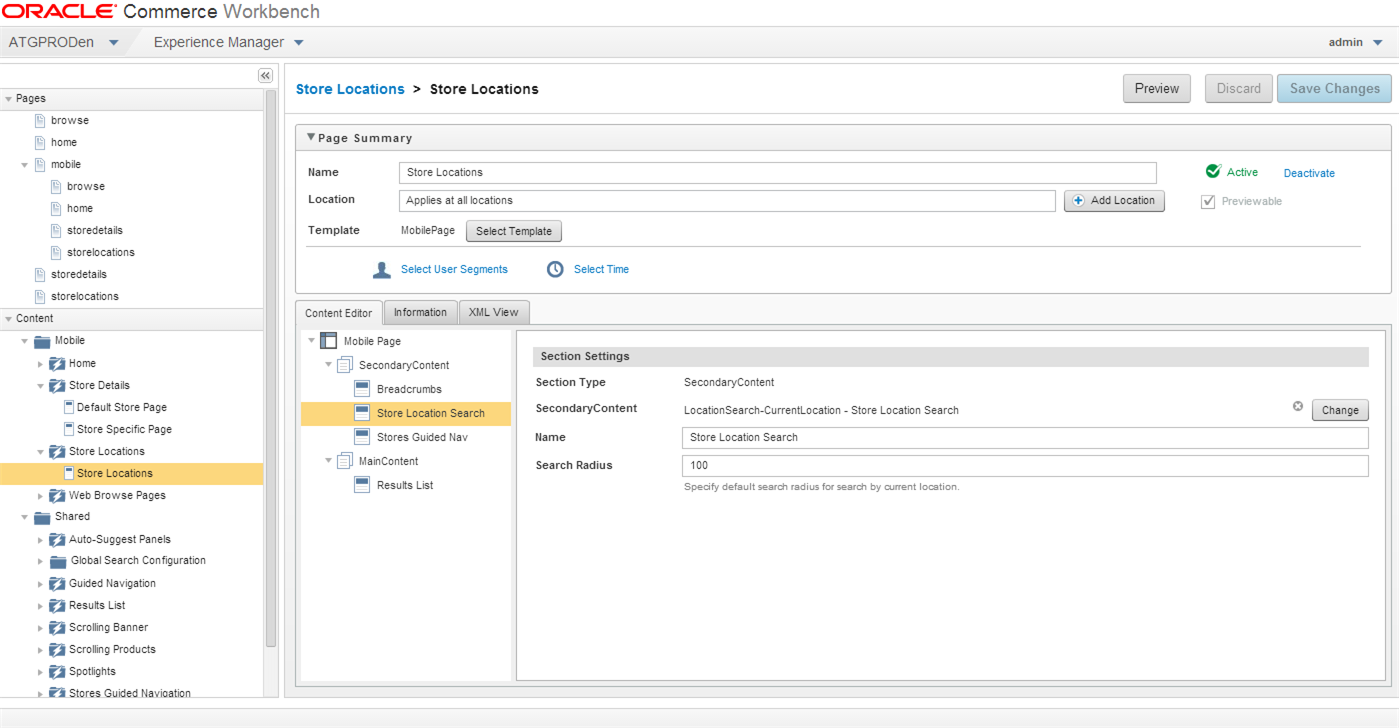Click the Select User Segments link

tap(454, 269)
